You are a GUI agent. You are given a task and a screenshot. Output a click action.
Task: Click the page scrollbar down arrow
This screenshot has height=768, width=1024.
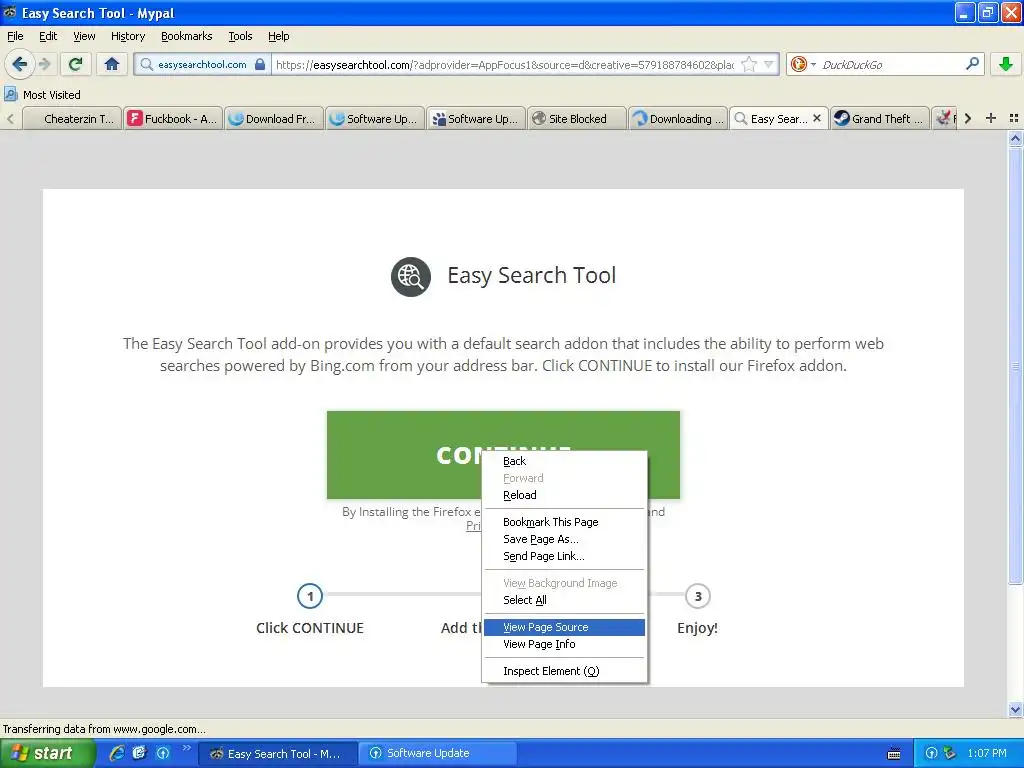point(1015,709)
